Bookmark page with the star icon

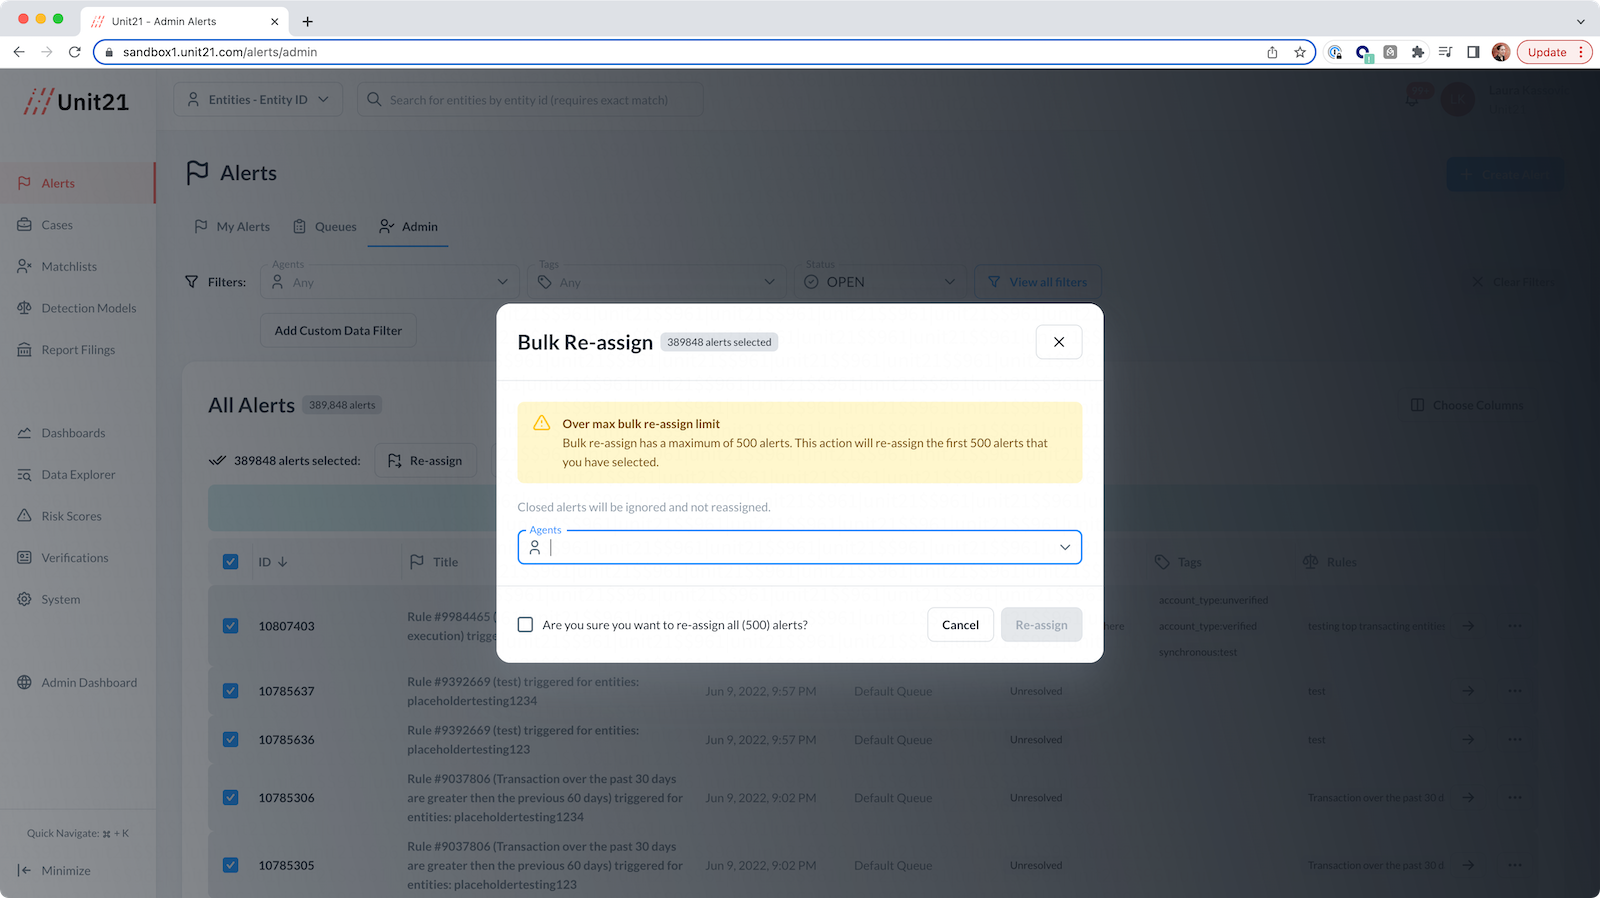coord(1300,52)
